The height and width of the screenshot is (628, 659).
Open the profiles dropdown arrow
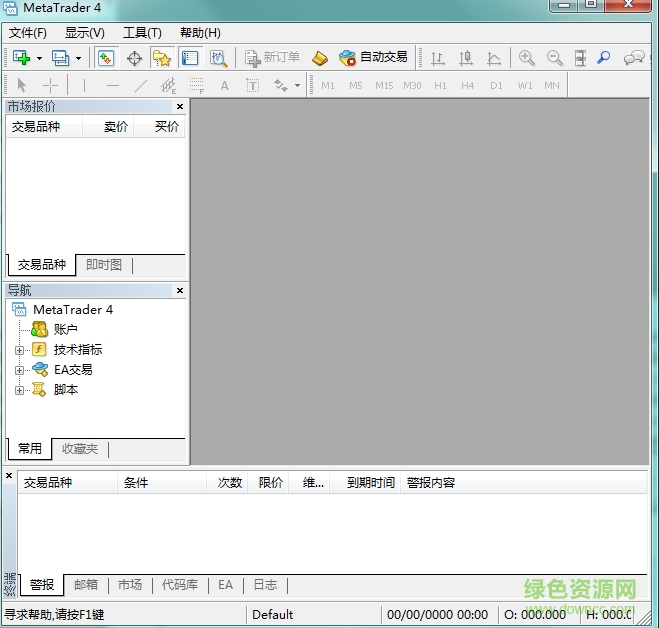[x=78, y=59]
